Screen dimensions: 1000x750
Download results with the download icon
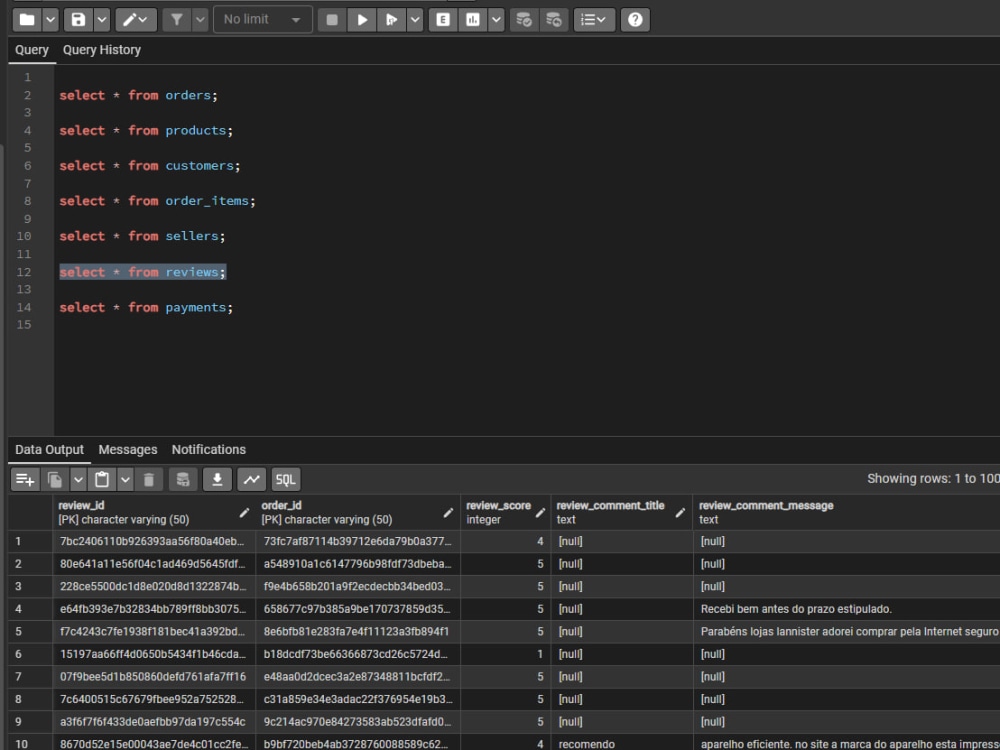[217, 480]
